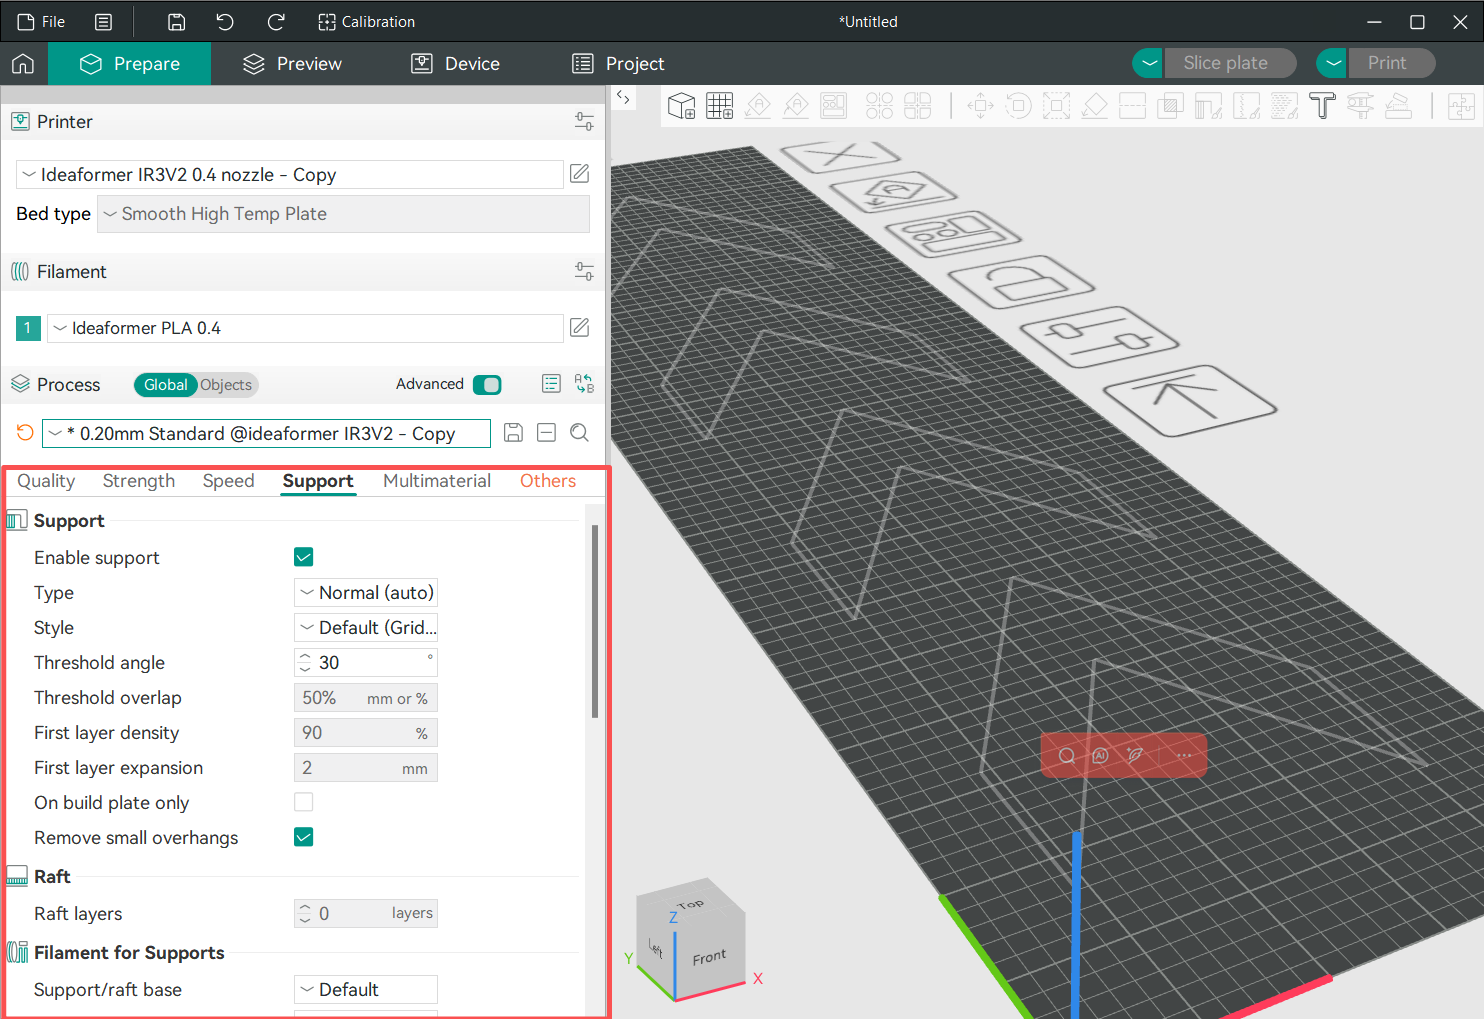Viewport: 1484px width, 1019px height.
Task: Click the Rotate tool icon
Action: pos(1018,106)
